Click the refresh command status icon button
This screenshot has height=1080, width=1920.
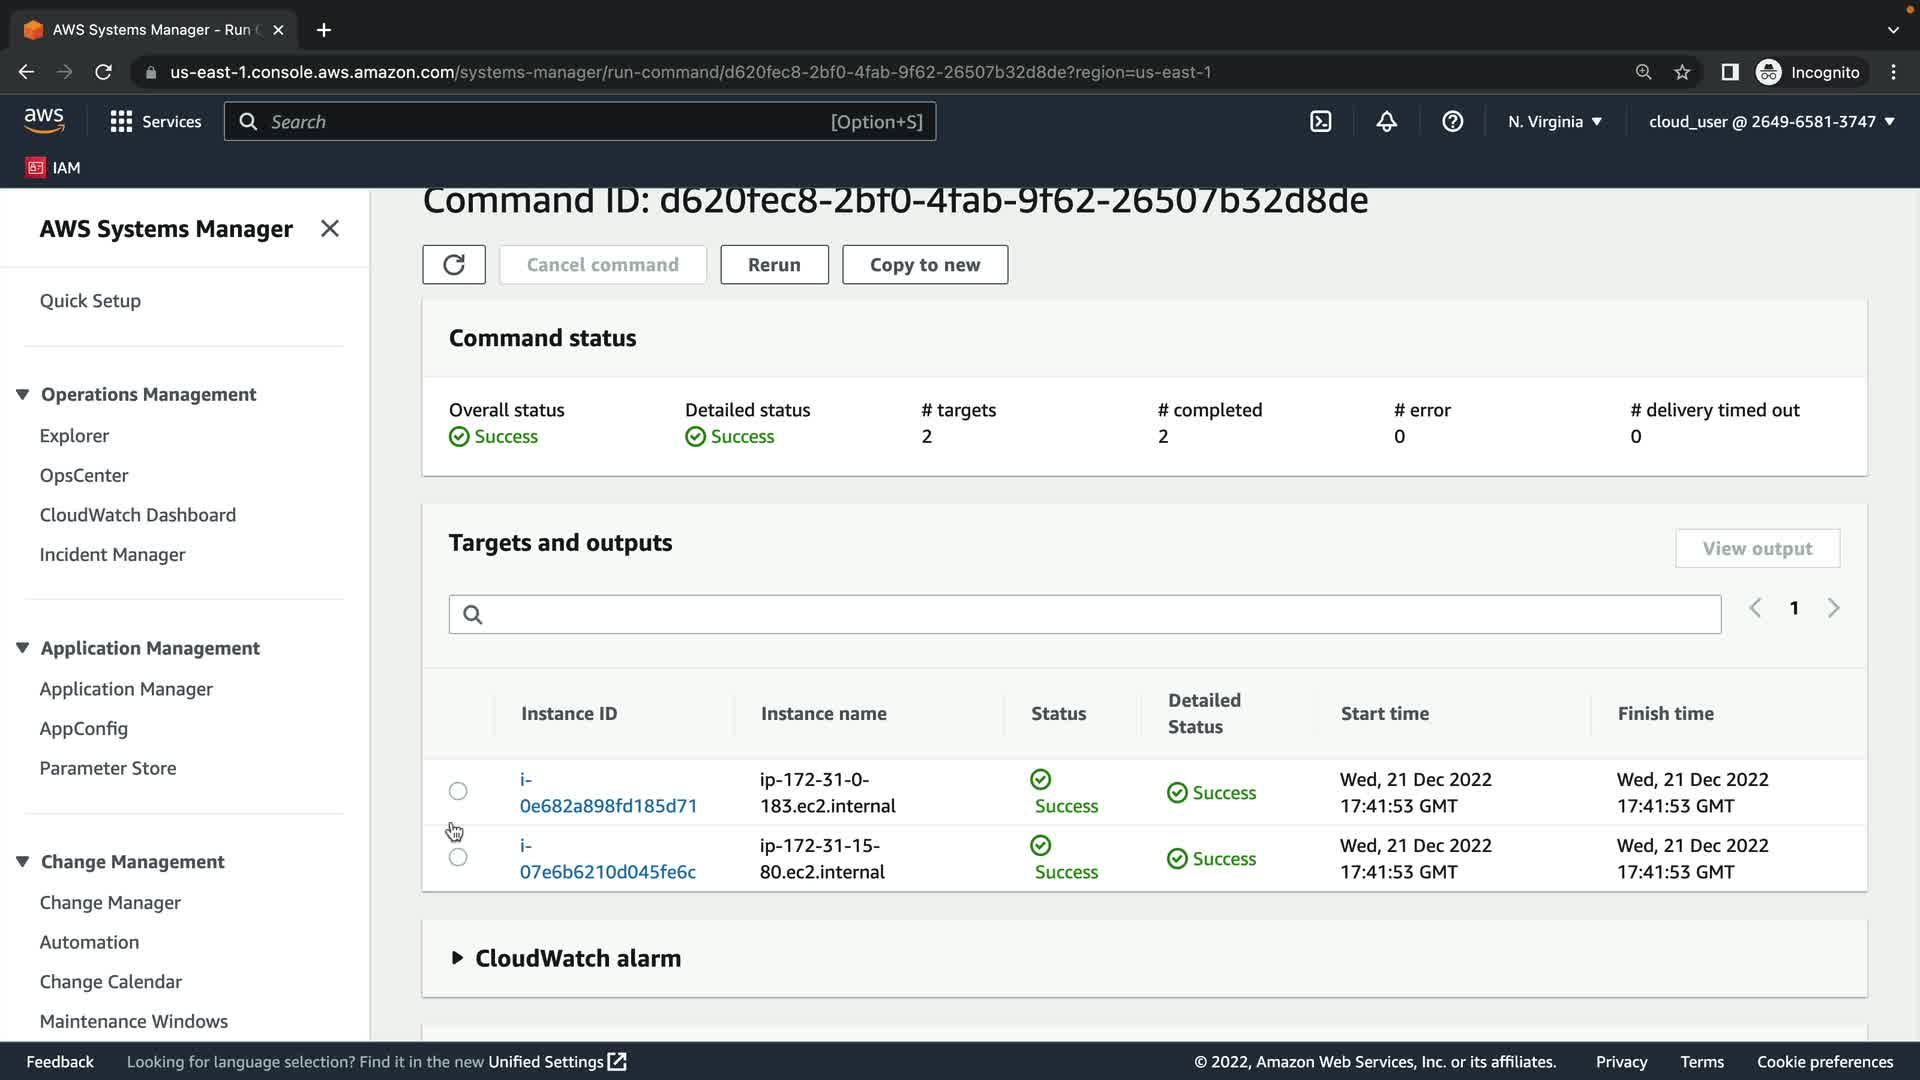pos(453,265)
